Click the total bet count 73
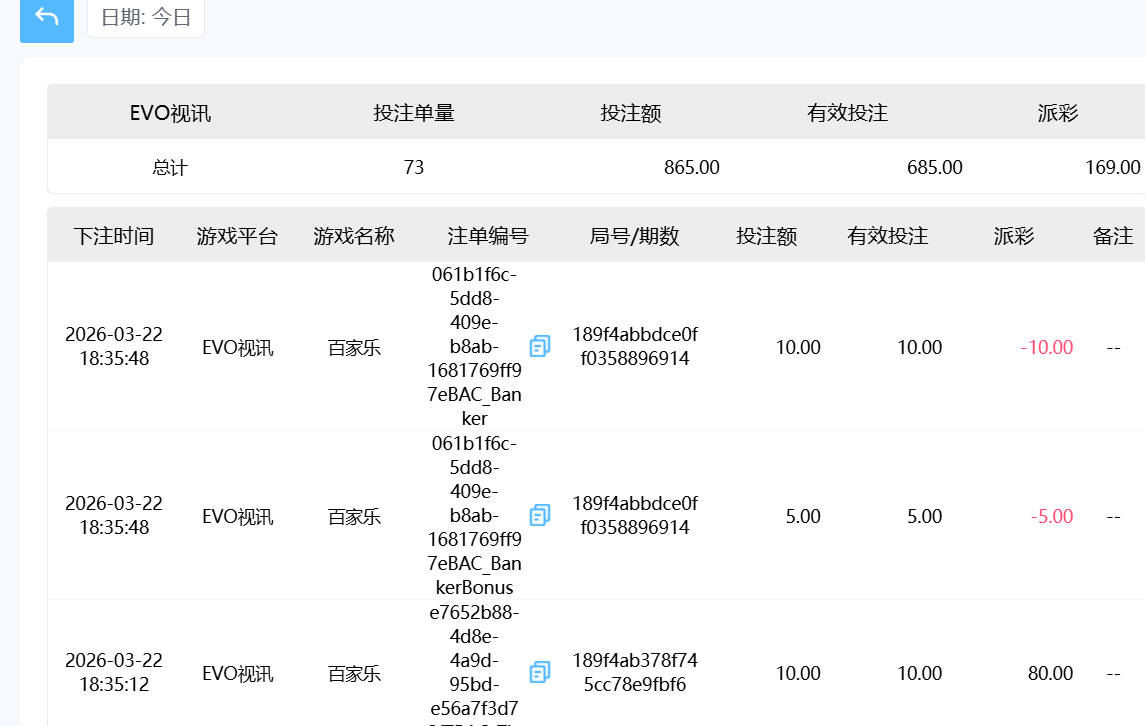Image resolution: width=1145 pixels, height=726 pixels. click(x=414, y=167)
